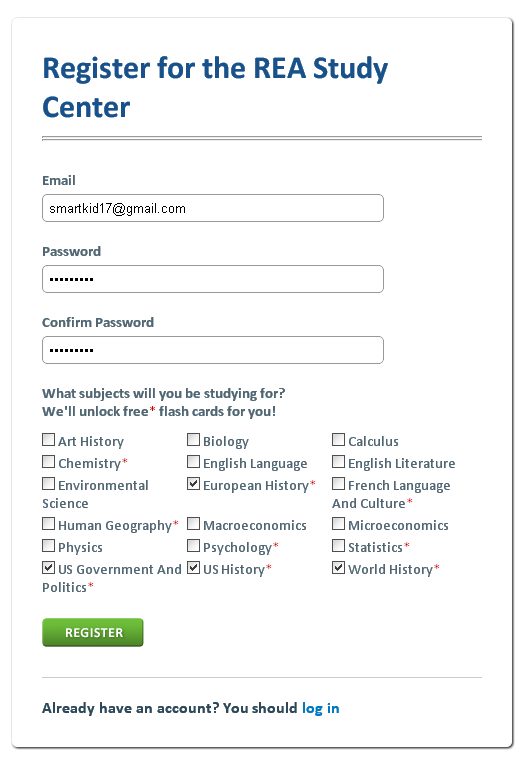The height and width of the screenshot is (758, 523).
Task: Check the Chemistry checkbox
Action: (48, 462)
